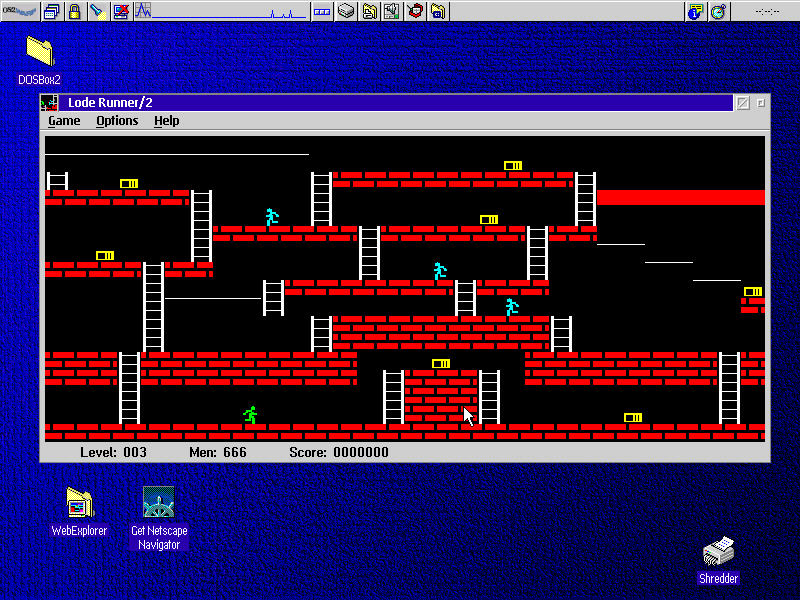Click the cyan enemy on the large brick block
800x600 pixels.
click(512, 307)
